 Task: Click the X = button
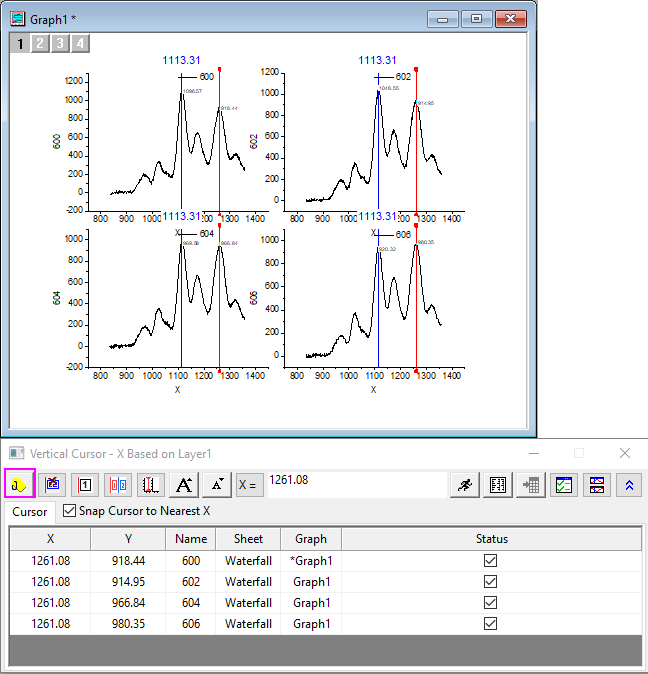[249, 484]
